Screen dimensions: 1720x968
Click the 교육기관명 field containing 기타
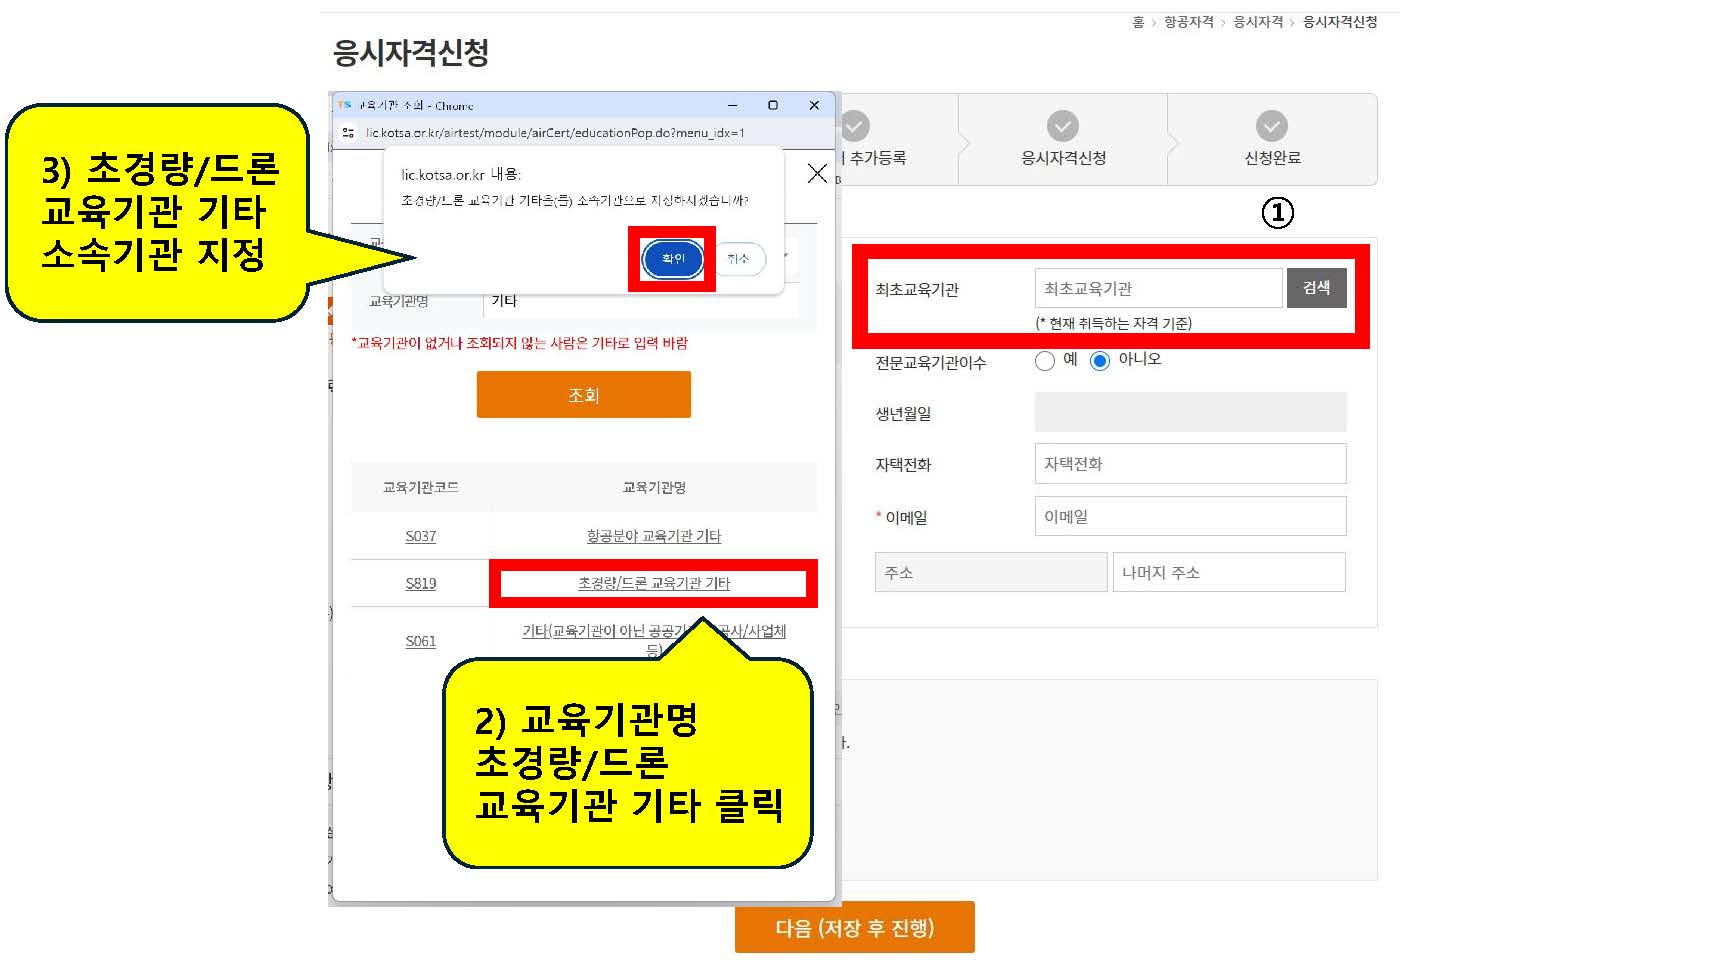click(x=643, y=301)
